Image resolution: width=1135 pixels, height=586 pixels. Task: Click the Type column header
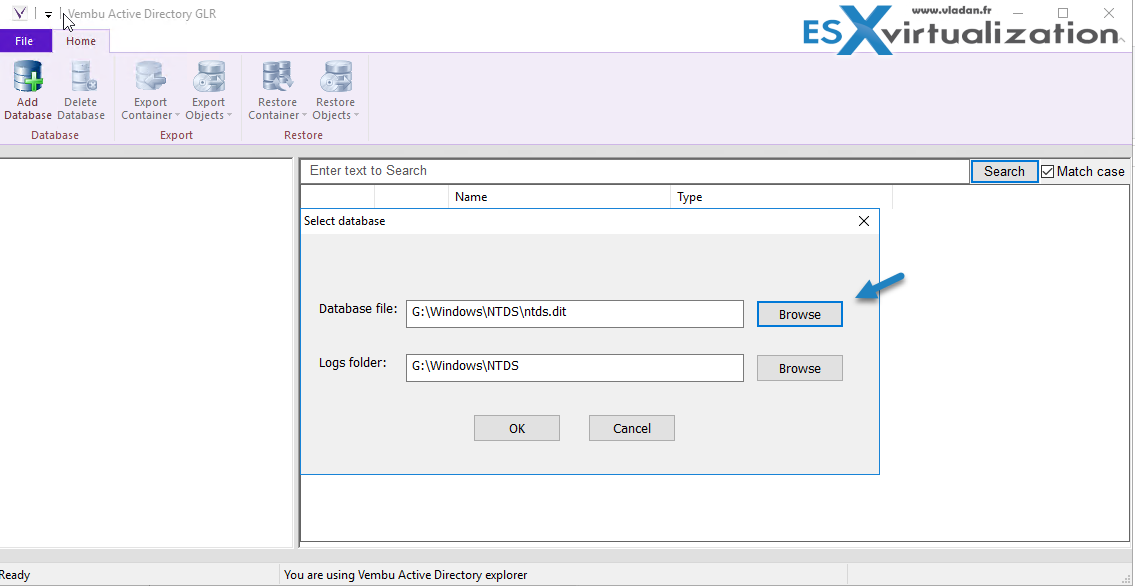pos(782,197)
